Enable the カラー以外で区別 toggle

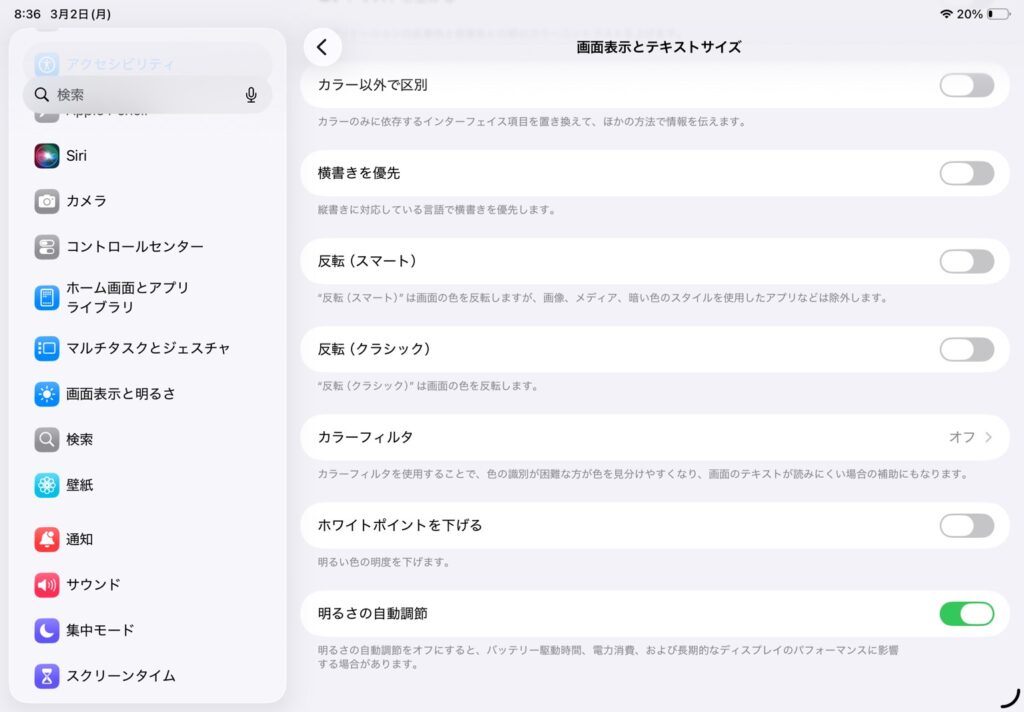(x=966, y=85)
